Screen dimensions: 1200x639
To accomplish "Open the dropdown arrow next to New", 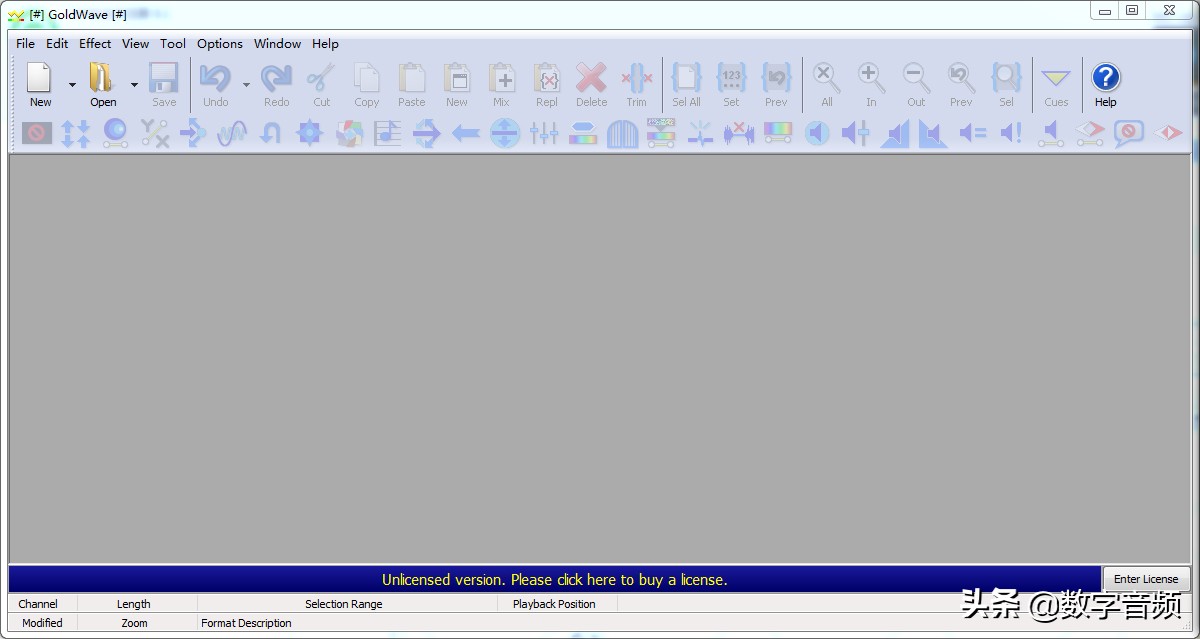I will [72, 85].
